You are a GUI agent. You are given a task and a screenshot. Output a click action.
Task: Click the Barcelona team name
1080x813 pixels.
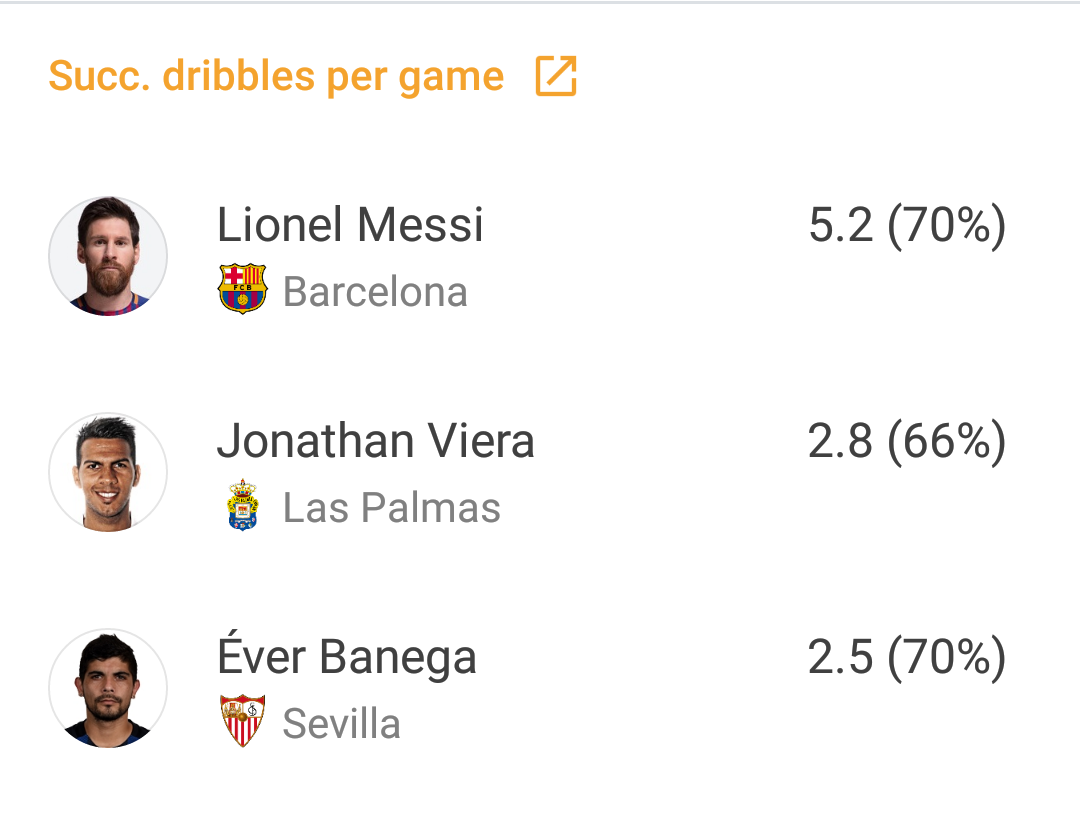click(x=375, y=291)
